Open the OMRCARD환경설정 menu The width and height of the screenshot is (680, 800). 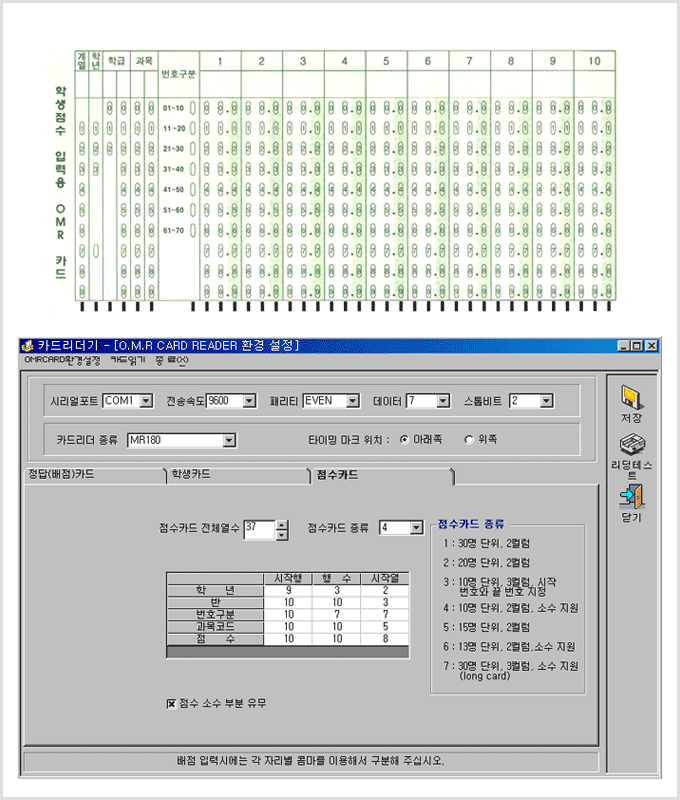coord(62,360)
